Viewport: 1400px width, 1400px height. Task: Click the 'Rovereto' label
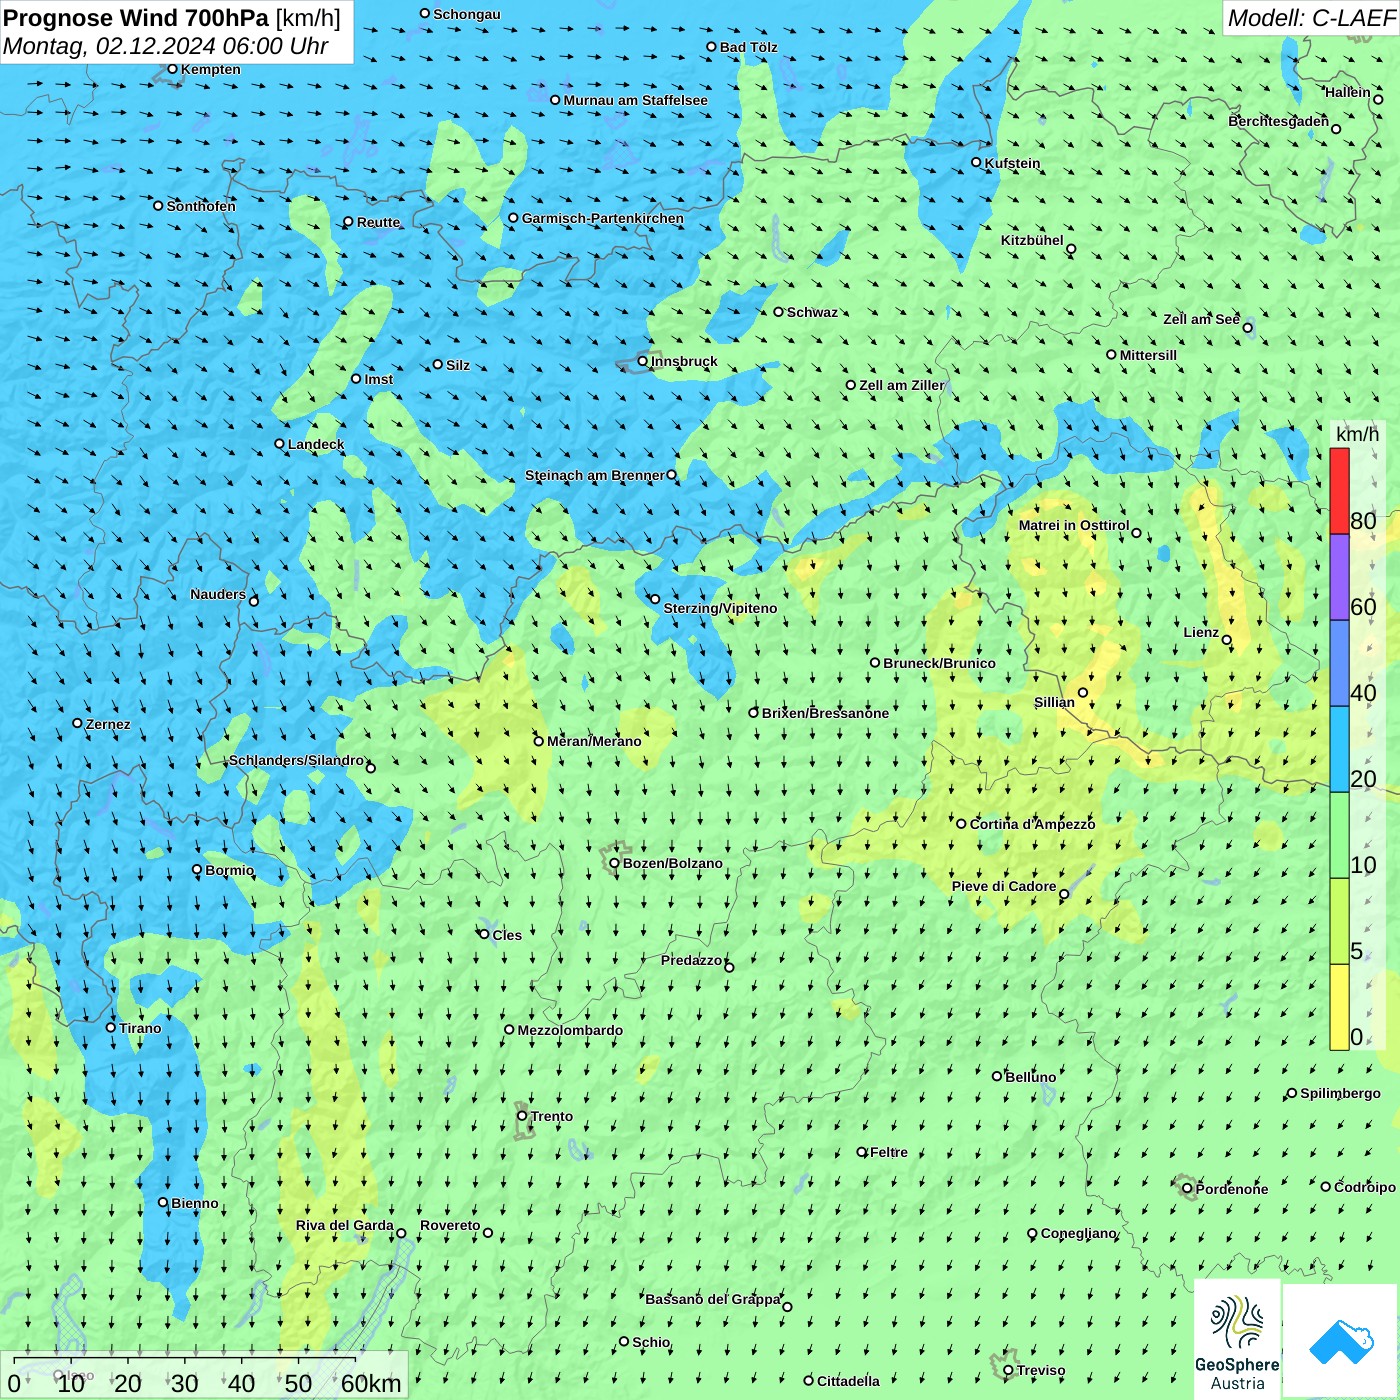click(x=451, y=1225)
